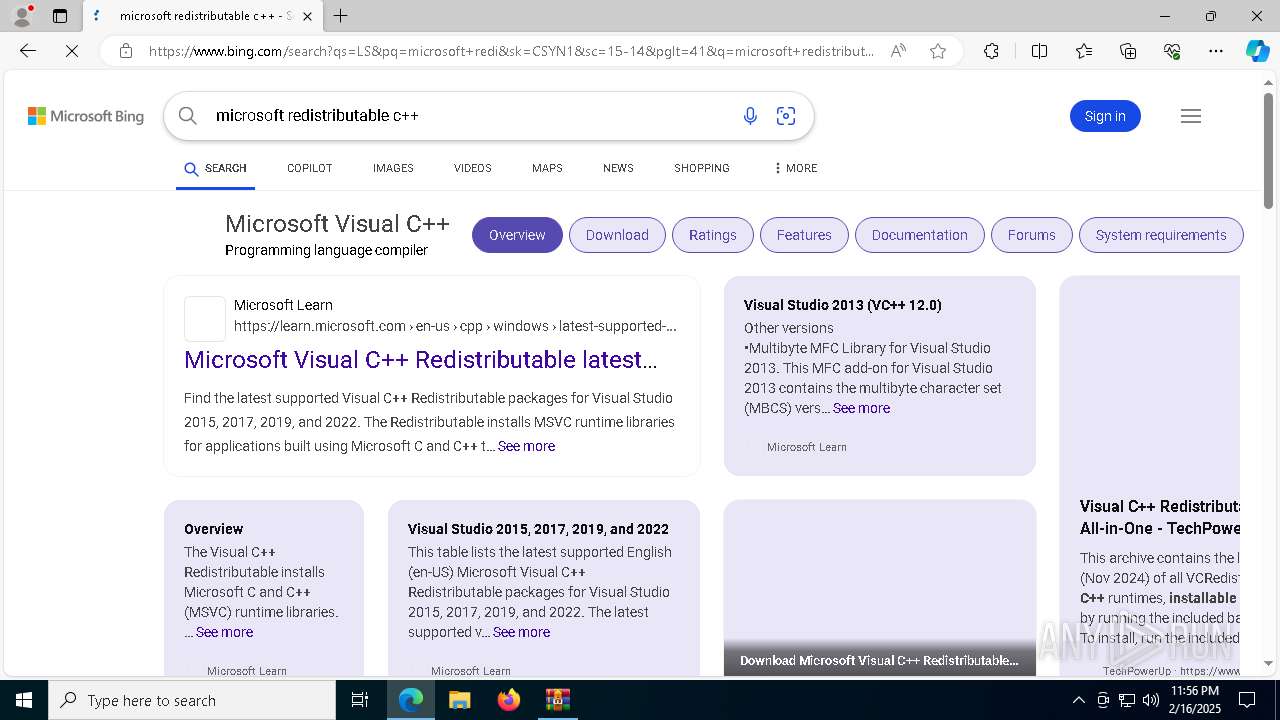
Task: Toggle split screen view
Action: coord(1039,51)
